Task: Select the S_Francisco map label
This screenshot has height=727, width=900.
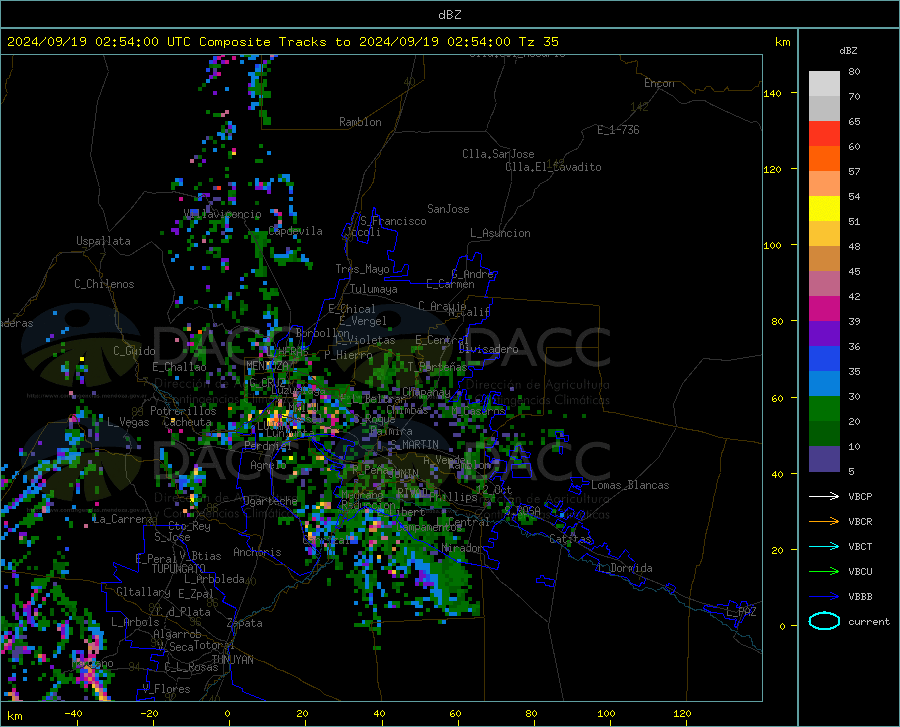Action: pos(394,221)
